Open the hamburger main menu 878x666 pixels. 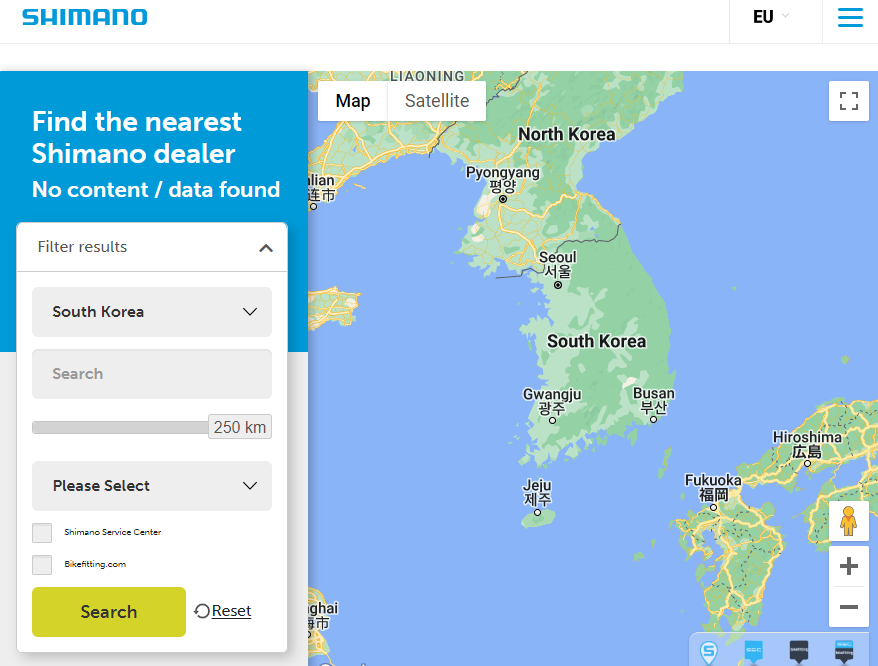849,17
